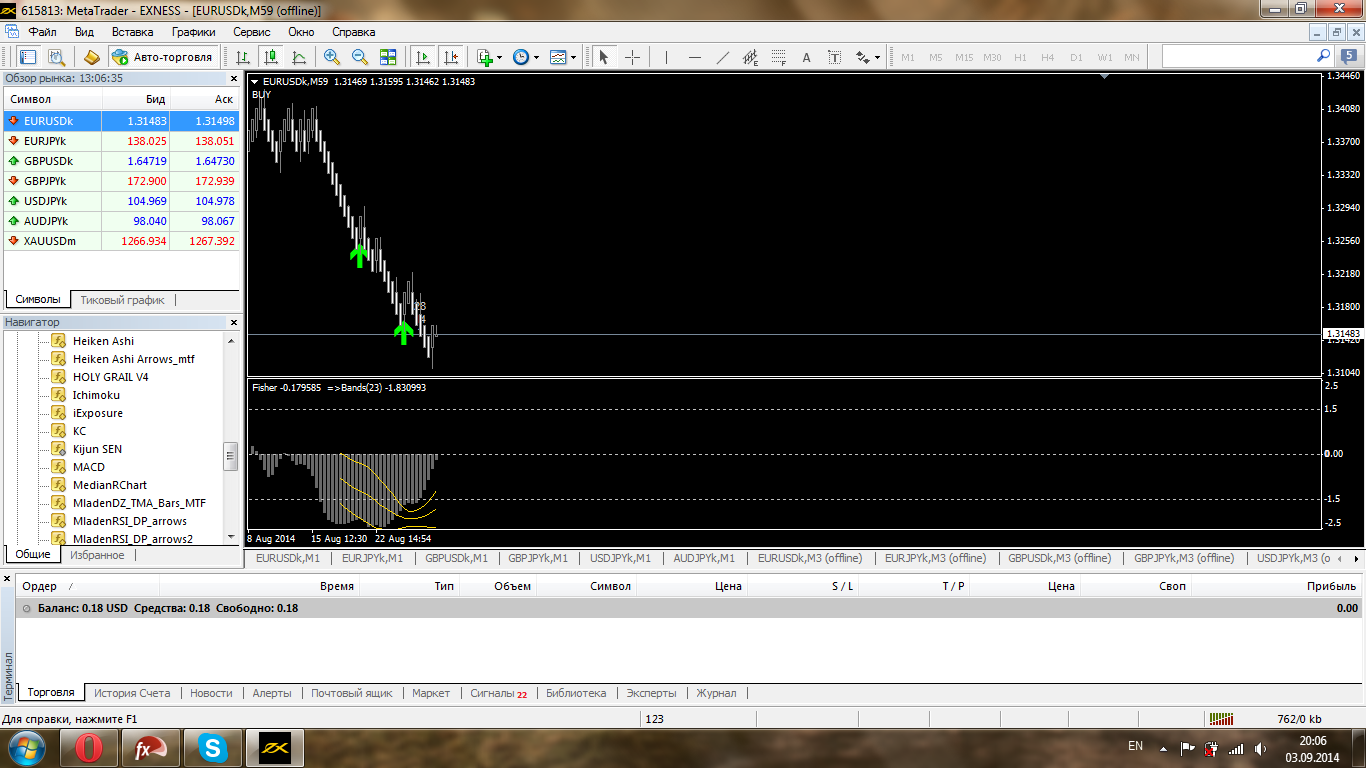Select the vertical line tool
The width and height of the screenshot is (1366, 768).
pyautogui.click(x=666, y=57)
